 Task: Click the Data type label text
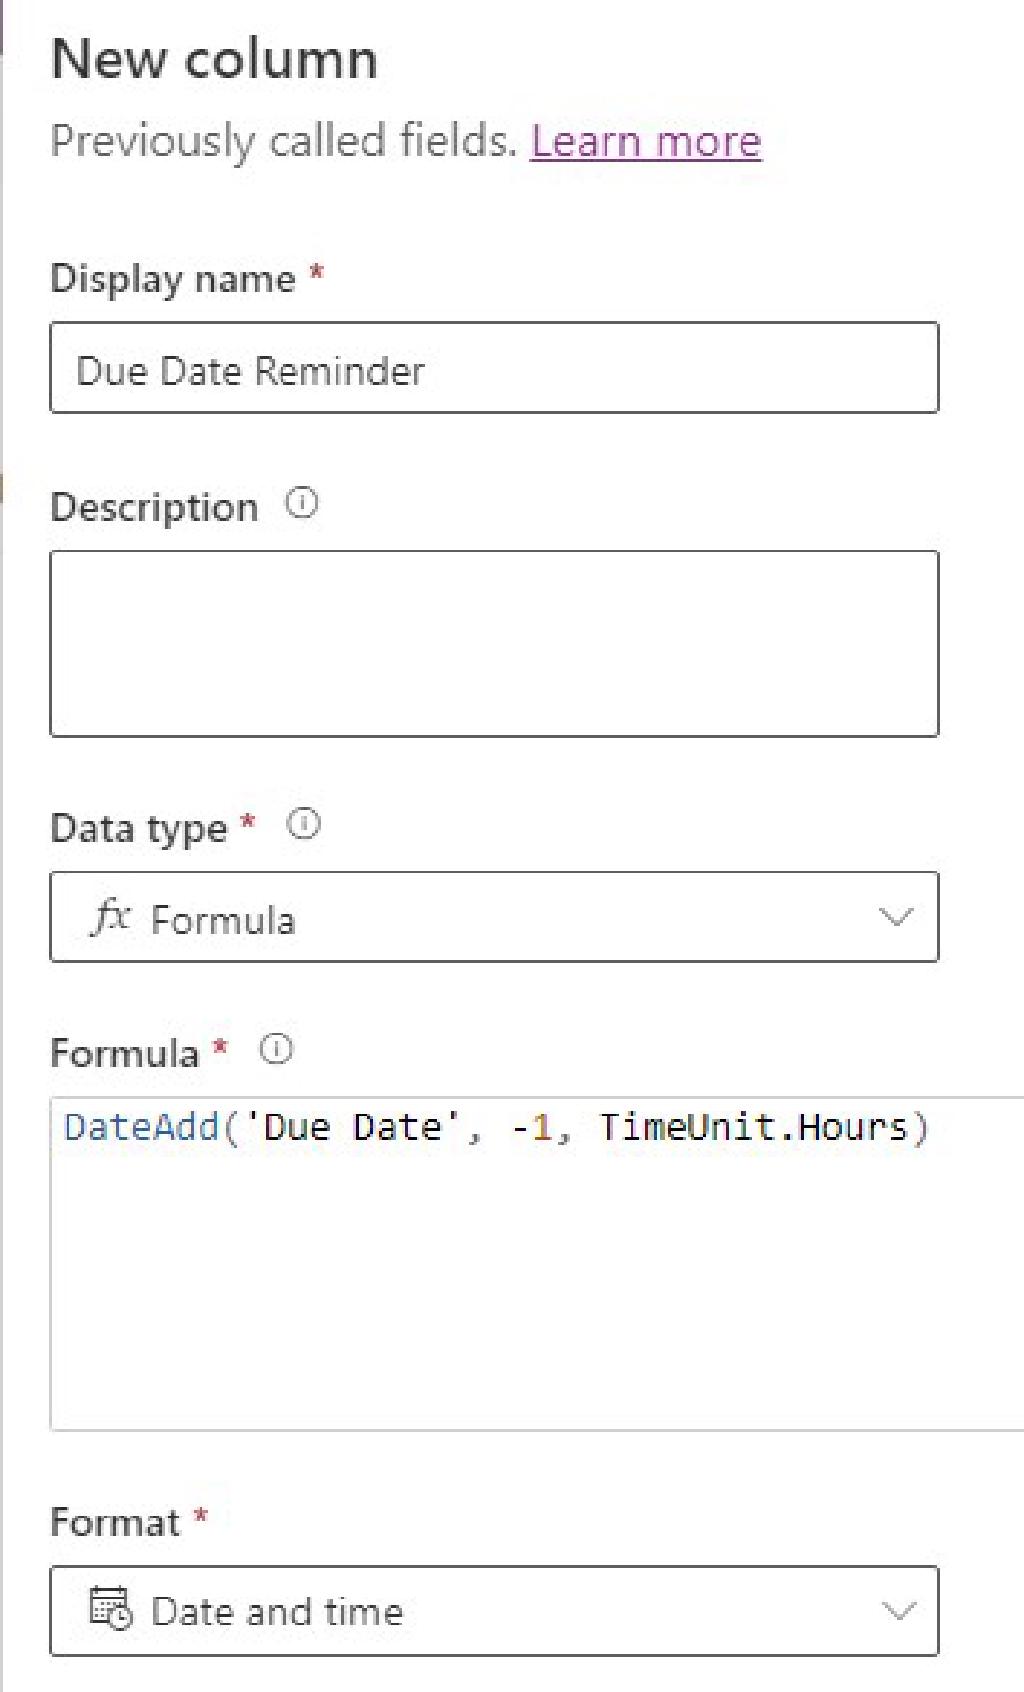click(x=139, y=829)
